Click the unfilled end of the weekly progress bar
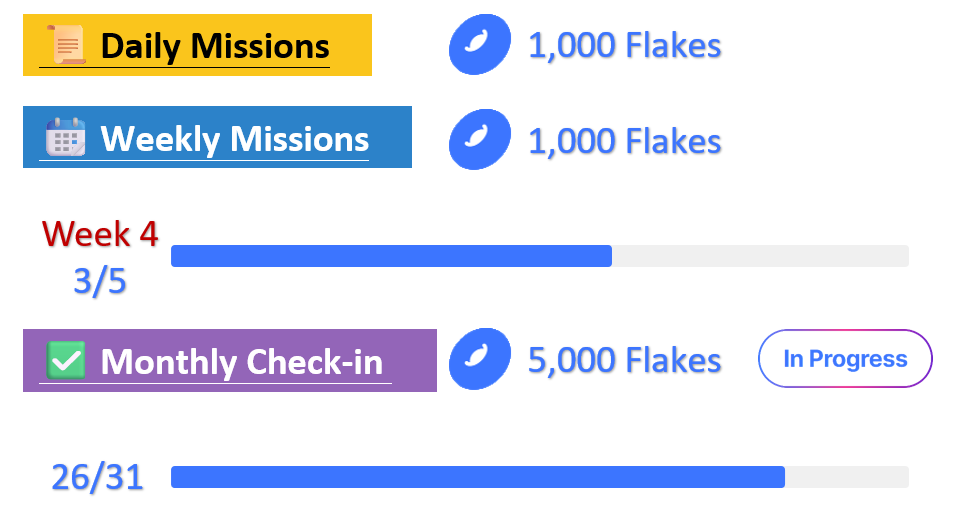This screenshot has height=531, width=959. [760, 256]
